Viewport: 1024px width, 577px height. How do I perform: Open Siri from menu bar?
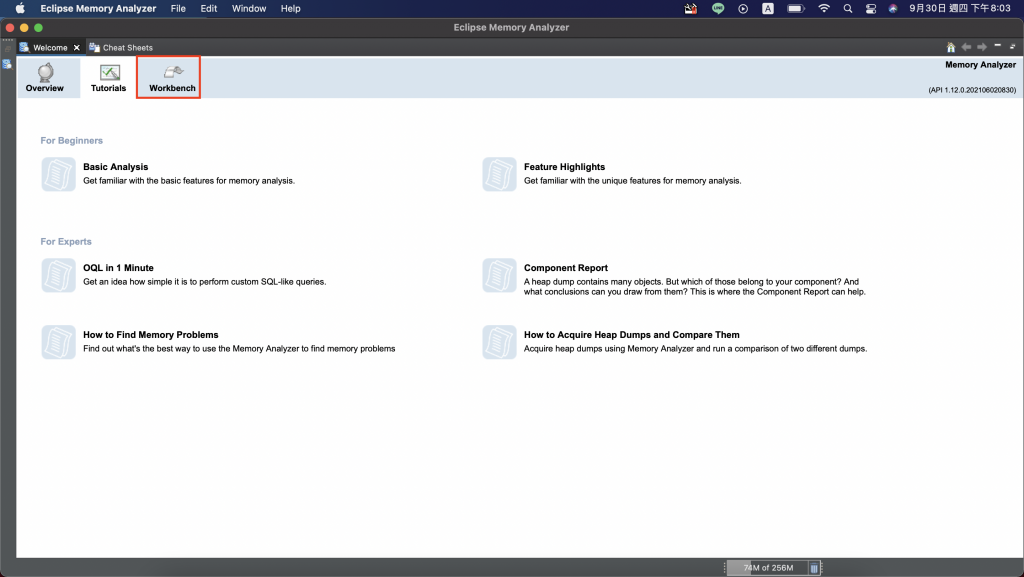893,8
